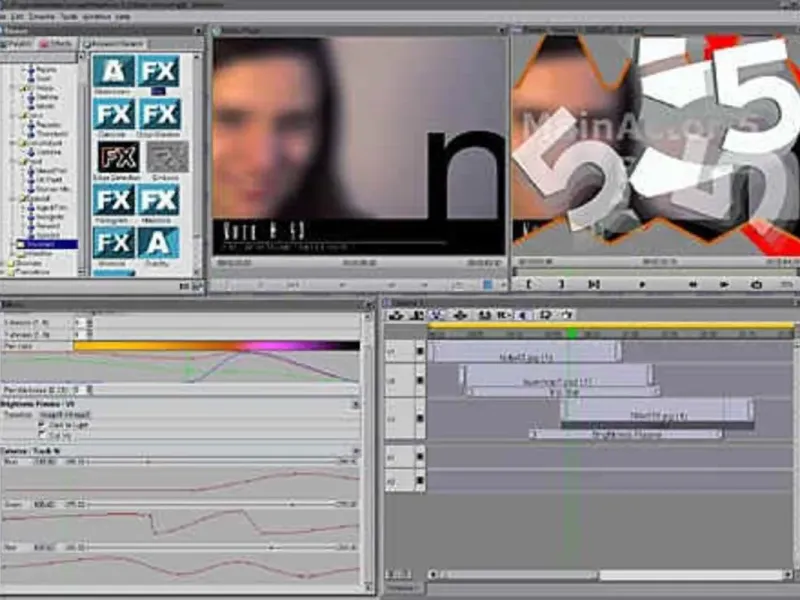Screen dimensions: 800x600
Task: Select the Brightness Freeze effect bar in timeline
Action: [626, 434]
